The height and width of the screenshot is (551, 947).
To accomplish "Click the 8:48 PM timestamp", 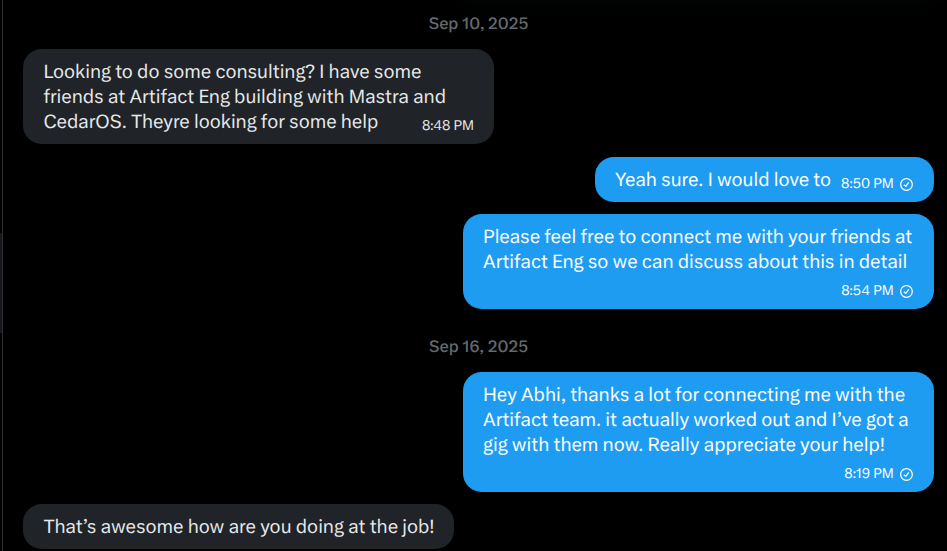I will click(447, 126).
